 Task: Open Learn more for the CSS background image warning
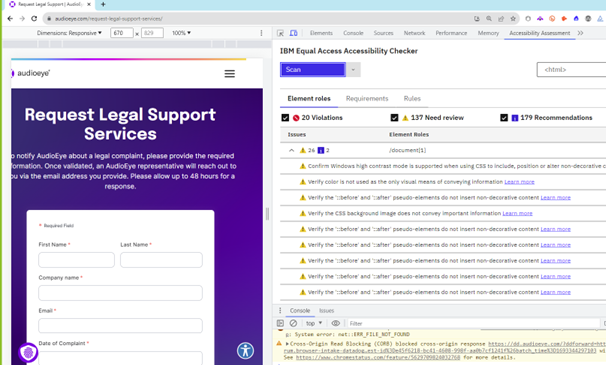517,213
